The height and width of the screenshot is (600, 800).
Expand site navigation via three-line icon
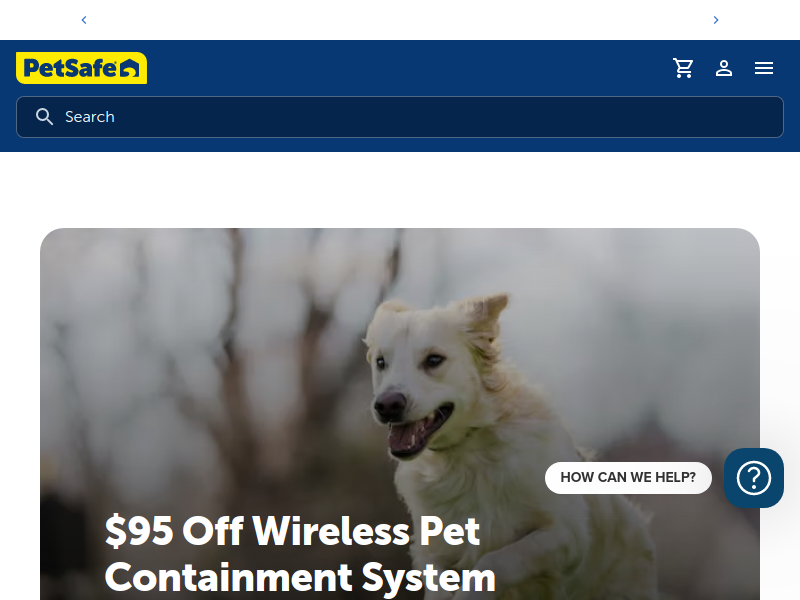764,68
